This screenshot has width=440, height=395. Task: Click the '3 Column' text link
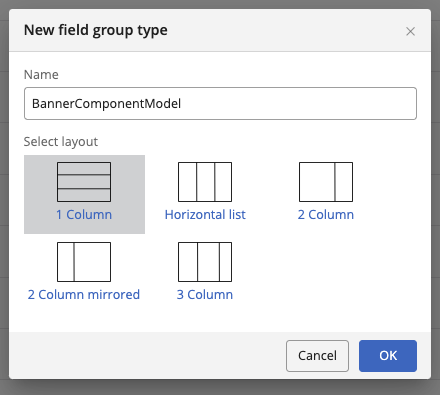coord(205,295)
